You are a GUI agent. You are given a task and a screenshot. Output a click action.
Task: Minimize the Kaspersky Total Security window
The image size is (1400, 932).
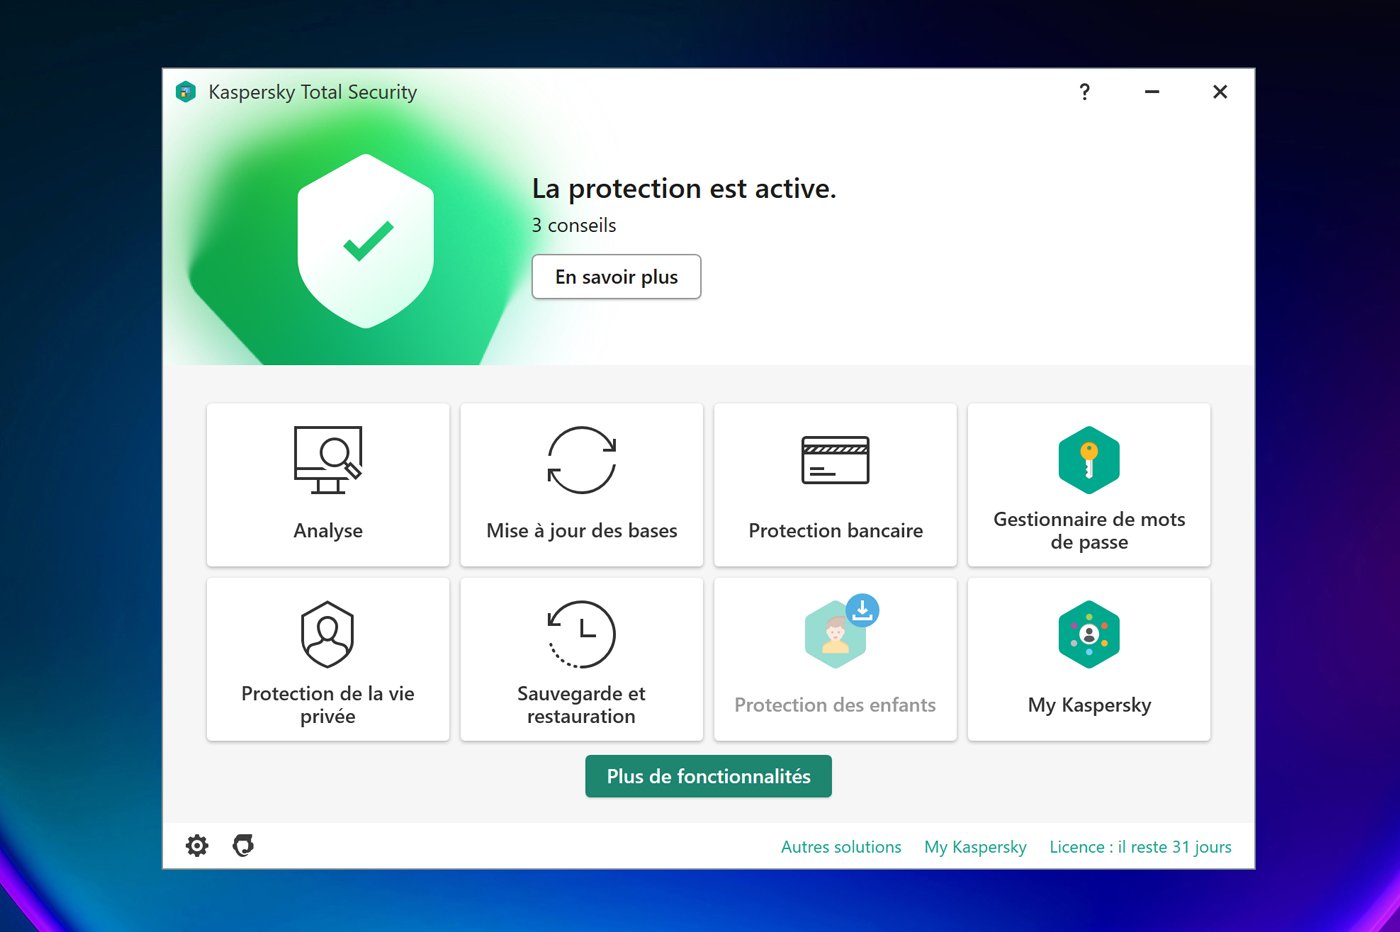1152,92
